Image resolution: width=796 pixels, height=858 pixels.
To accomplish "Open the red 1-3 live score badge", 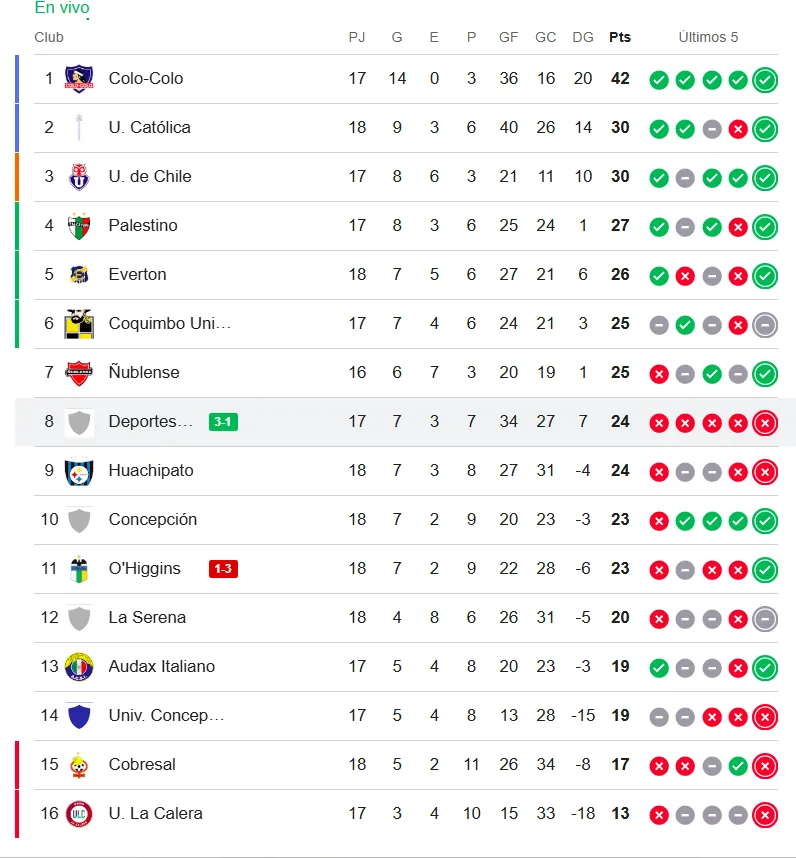I will (x=223, y=569).
